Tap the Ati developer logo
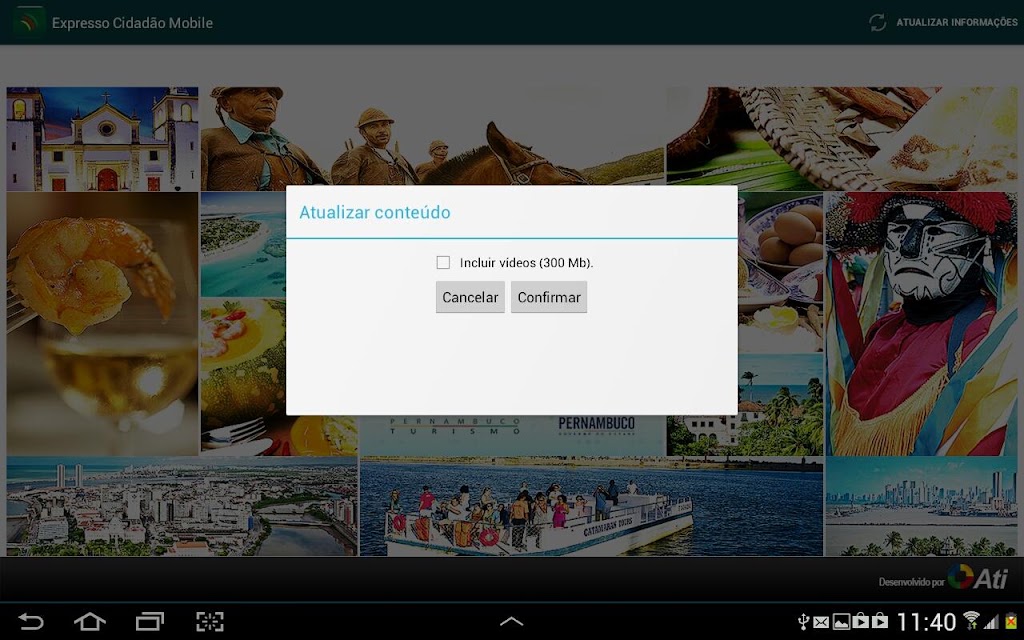 978,577
